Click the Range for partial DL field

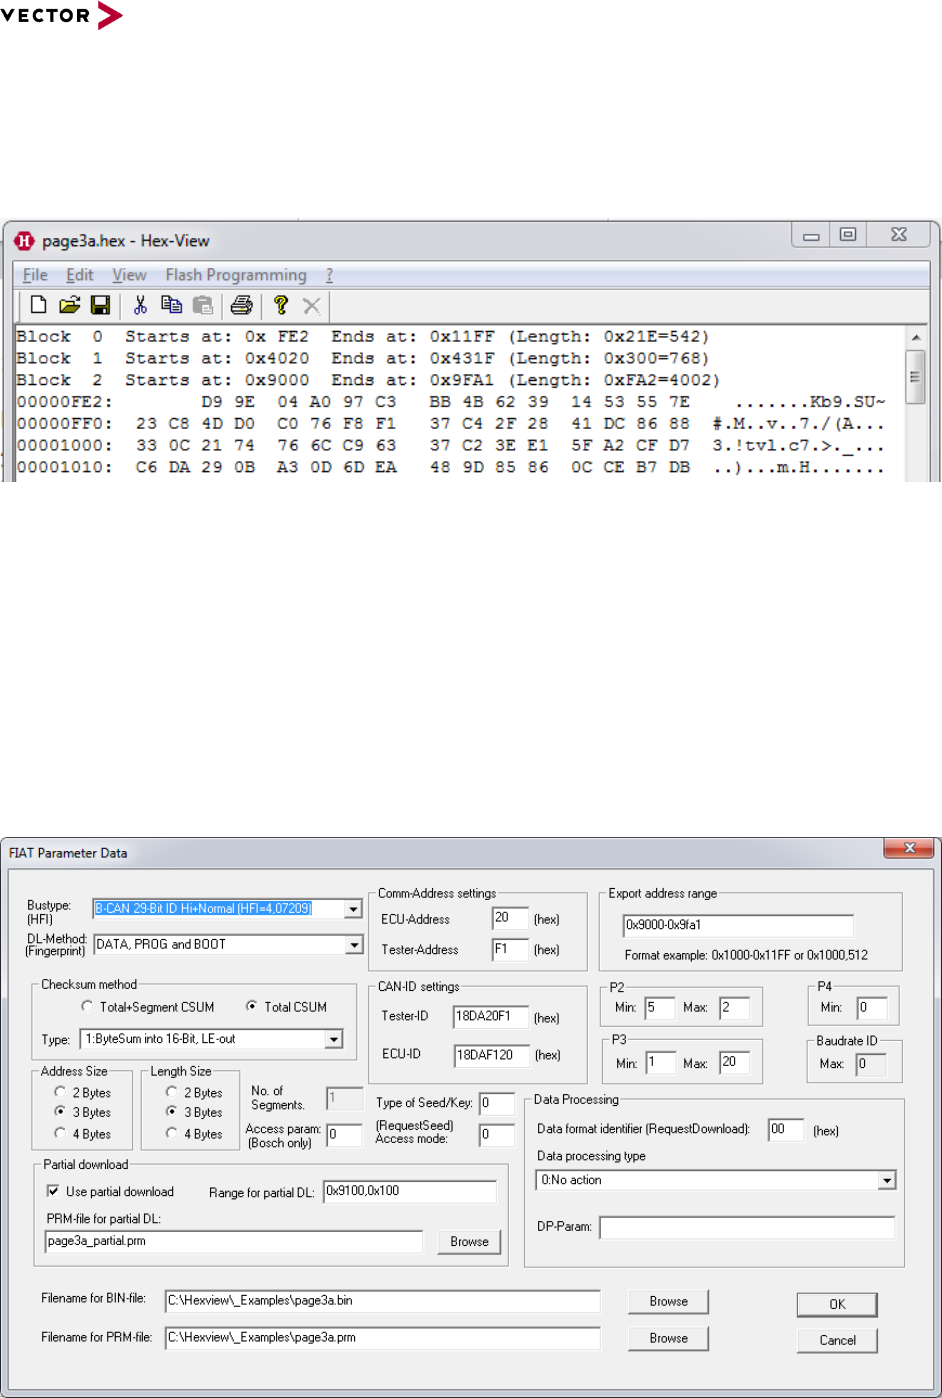point(410,1192)
